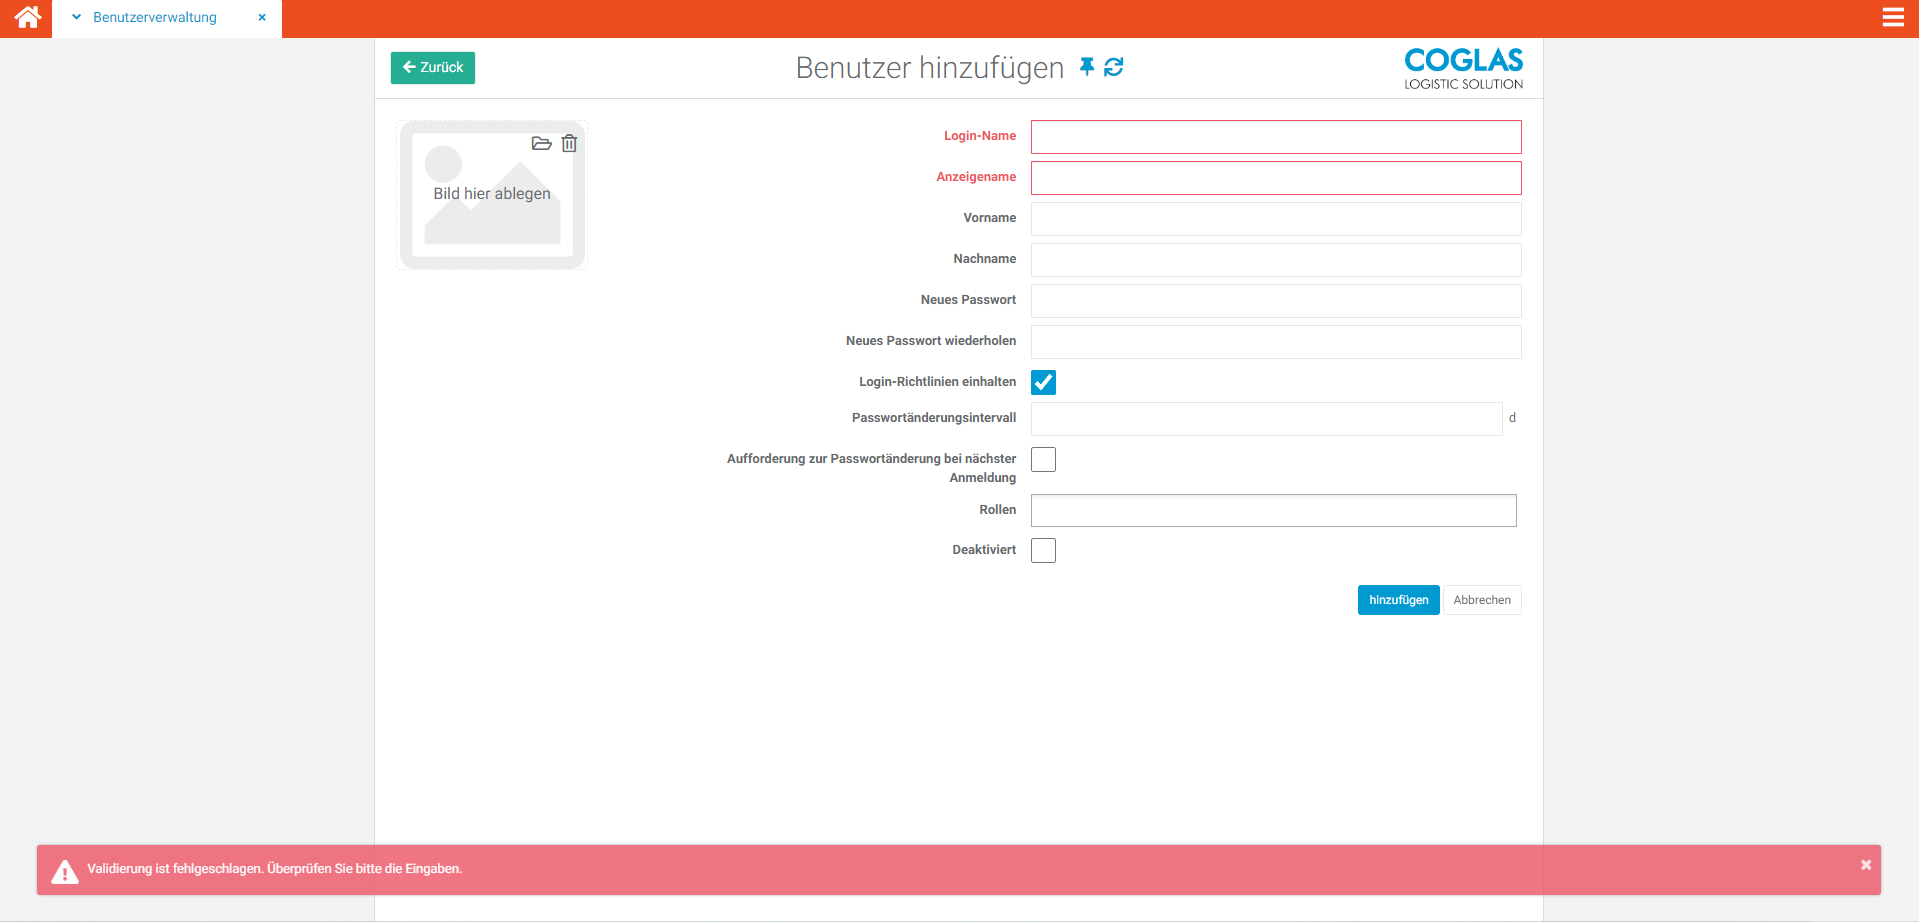The height and width of the screenshot is (922, 1919).
Task: Dismiss the validation error notification
Action: [x=1865, y=865]
